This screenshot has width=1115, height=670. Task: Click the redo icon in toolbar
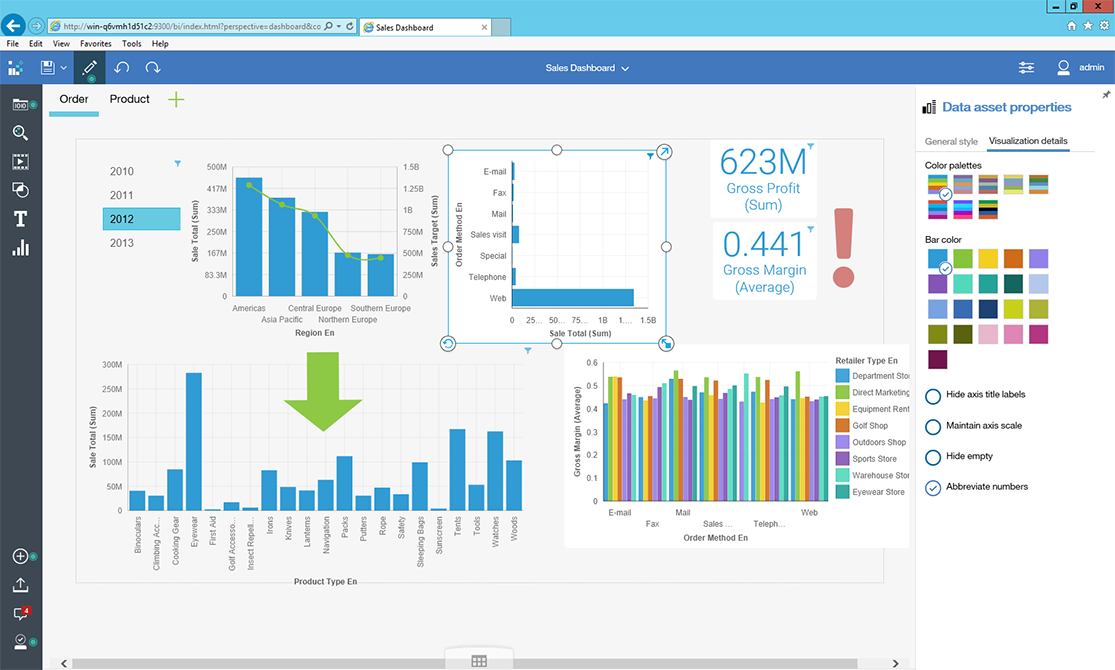pos(151,67)
